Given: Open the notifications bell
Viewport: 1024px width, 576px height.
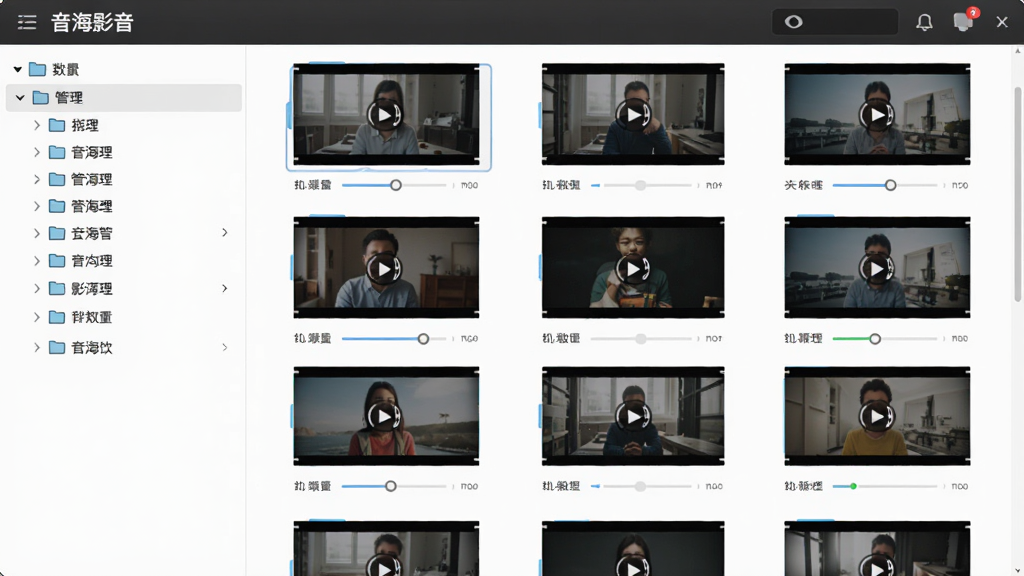Looking at the screenshot, I should point(924,22).
